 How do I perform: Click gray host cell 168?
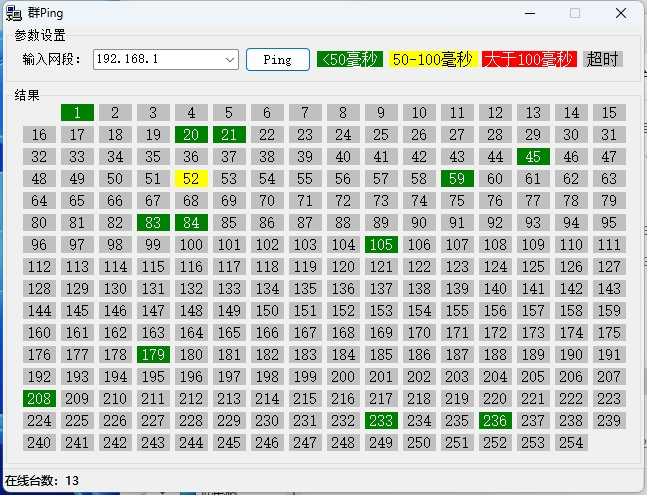[343, 332]
